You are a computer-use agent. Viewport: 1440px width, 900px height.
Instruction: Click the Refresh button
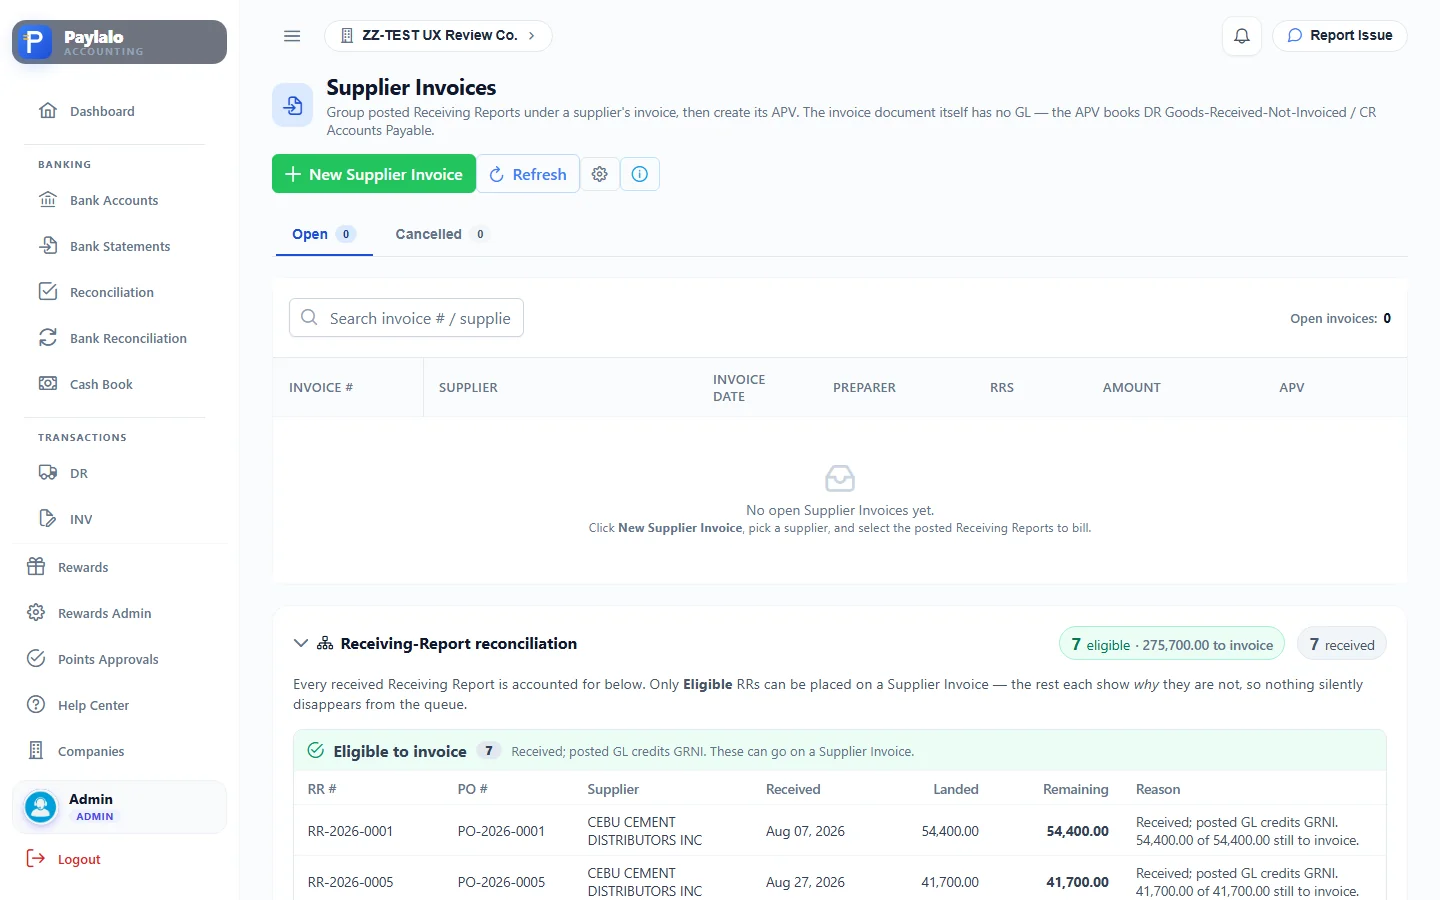[x=528, y=174]
